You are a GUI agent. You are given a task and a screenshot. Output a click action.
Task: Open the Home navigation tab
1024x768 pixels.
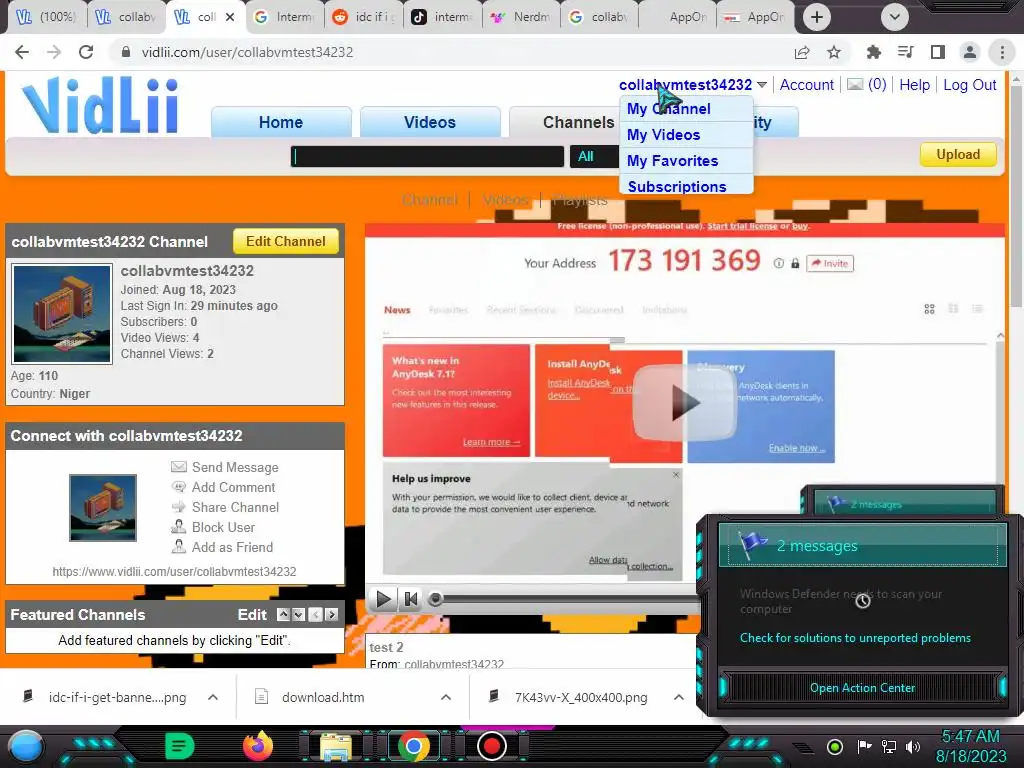point(281,122)
